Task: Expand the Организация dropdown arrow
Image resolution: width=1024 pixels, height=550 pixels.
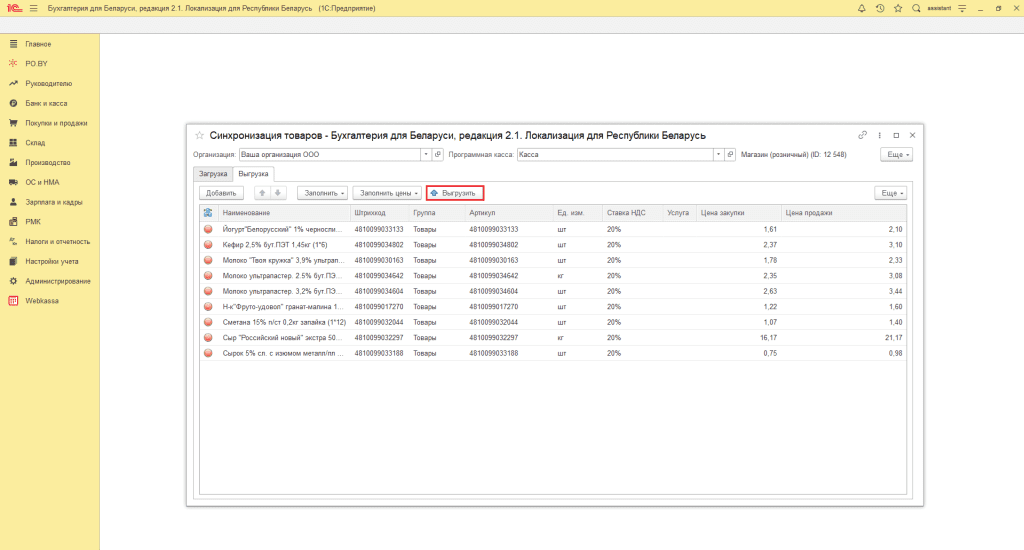Action: click(x=426, y=155)
